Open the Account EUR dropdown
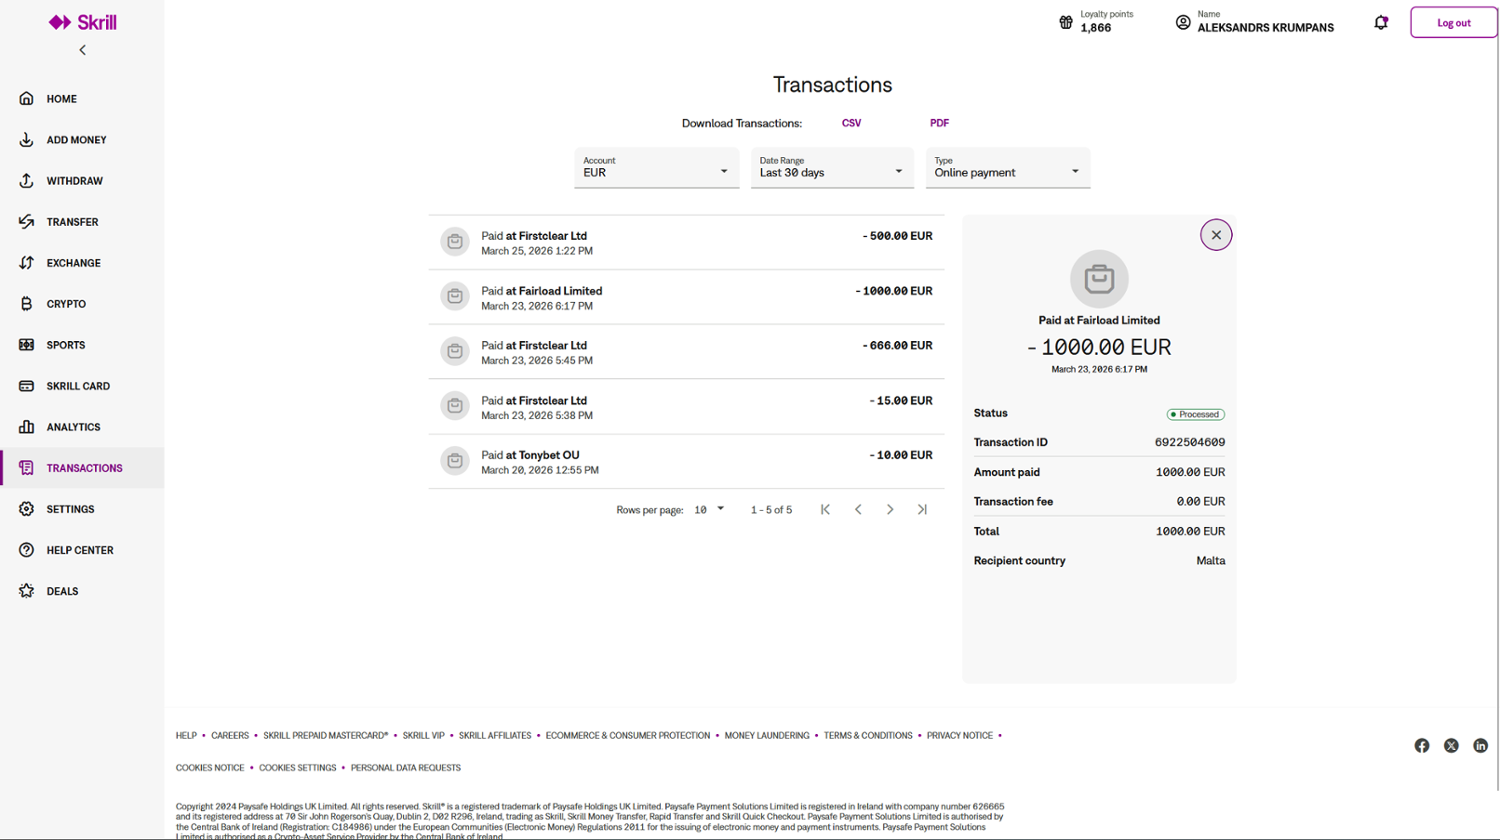This screenshot has height=840, width=1500. pyautogui.click(x=656, y=168)
